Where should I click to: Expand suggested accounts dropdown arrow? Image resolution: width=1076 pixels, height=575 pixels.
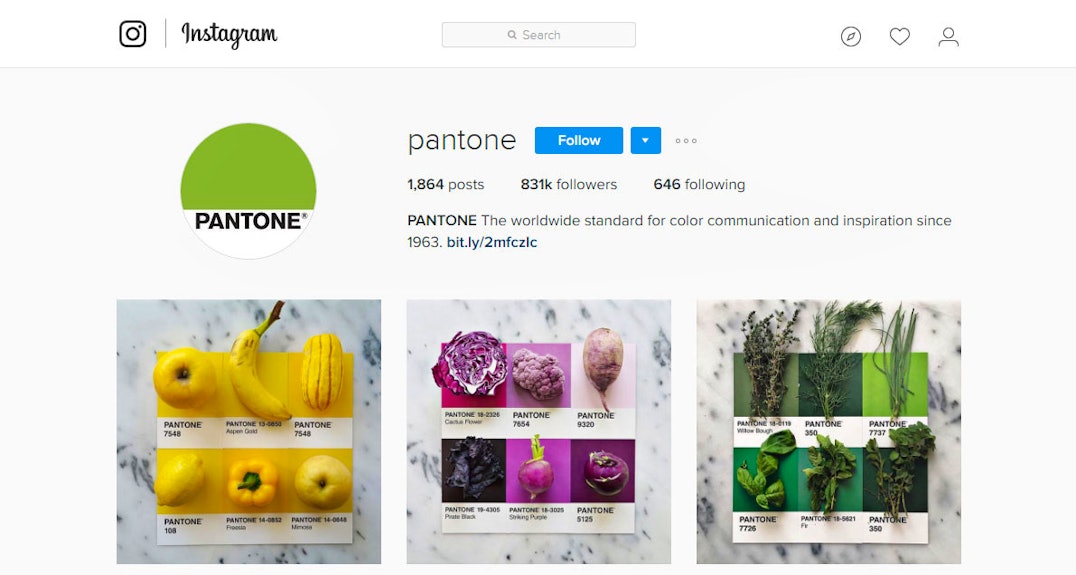pos(646,140)
